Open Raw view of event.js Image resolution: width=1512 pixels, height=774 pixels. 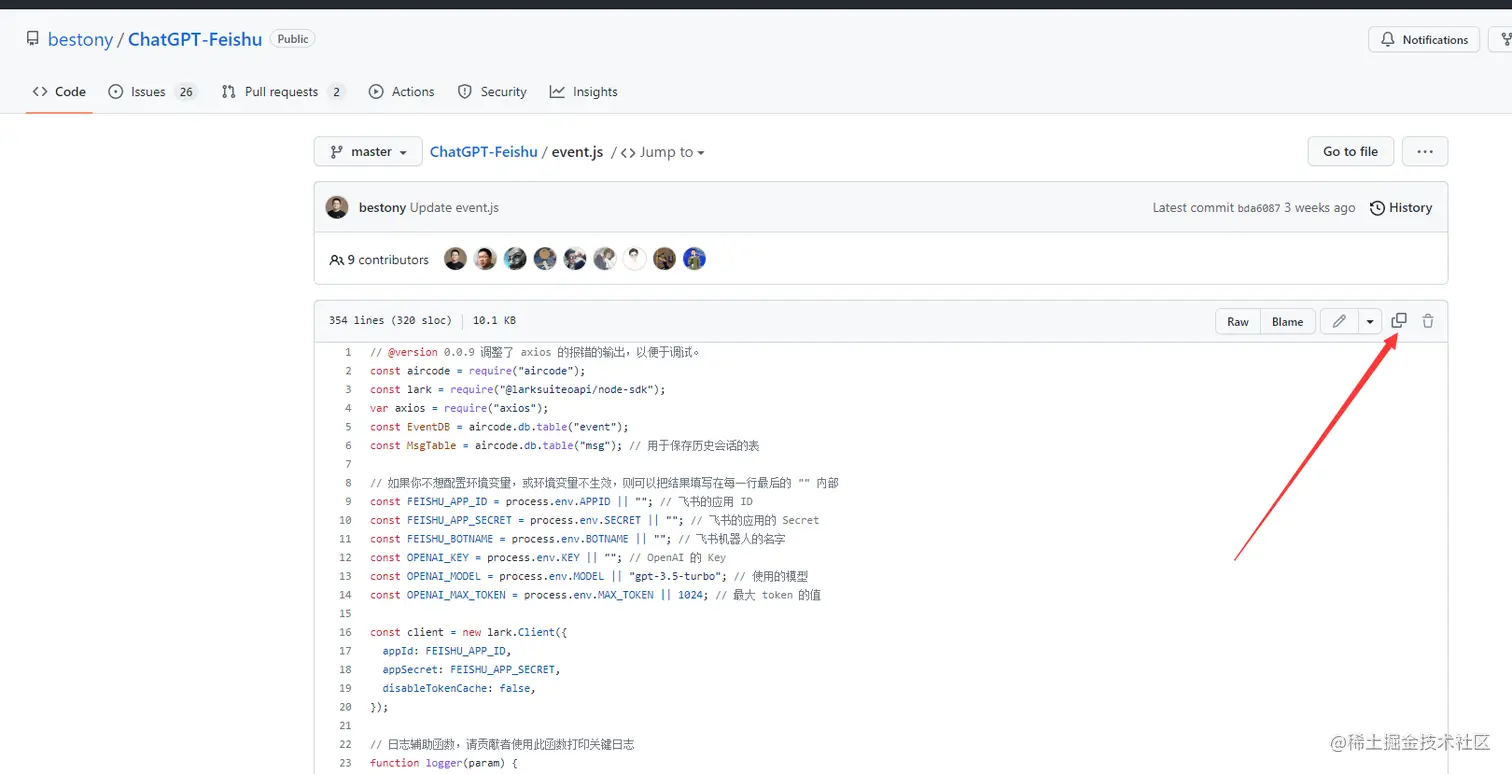(x=1238, y=321)
